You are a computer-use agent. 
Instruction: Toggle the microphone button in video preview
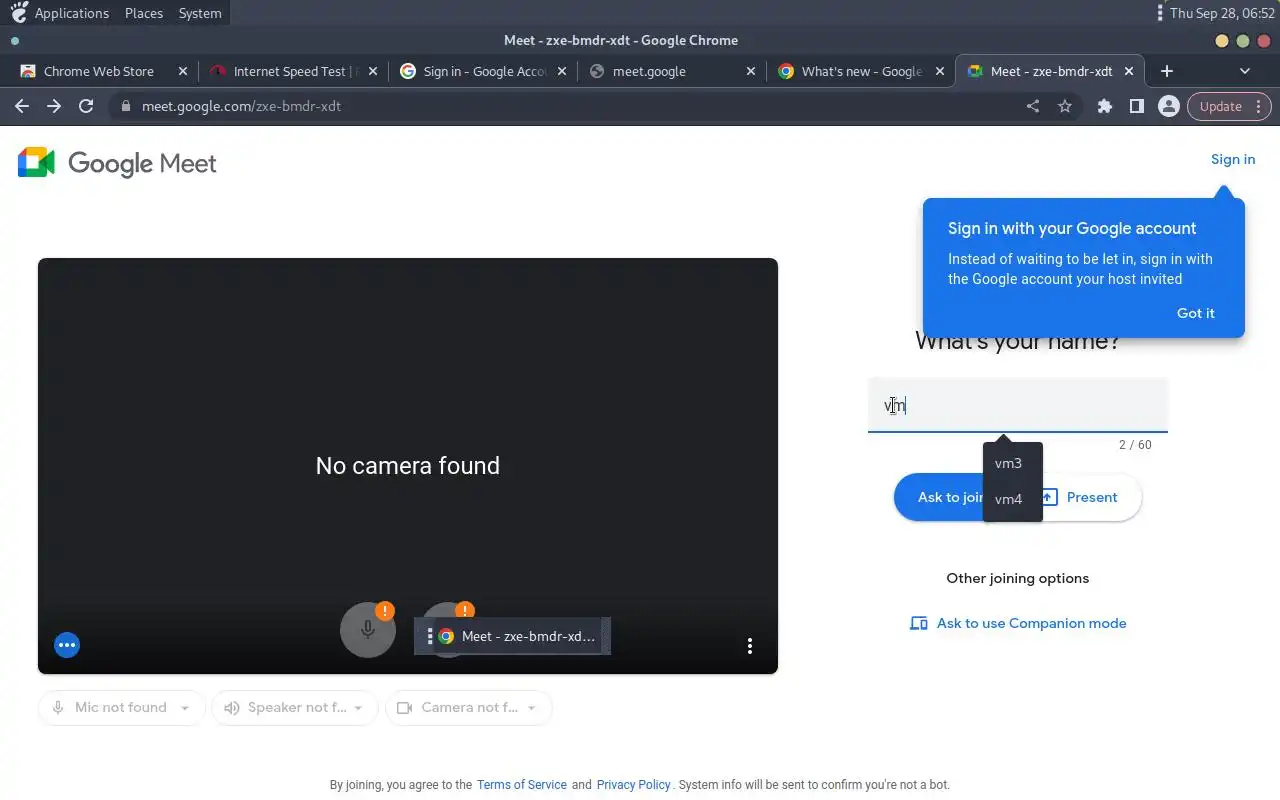point(368,630)
